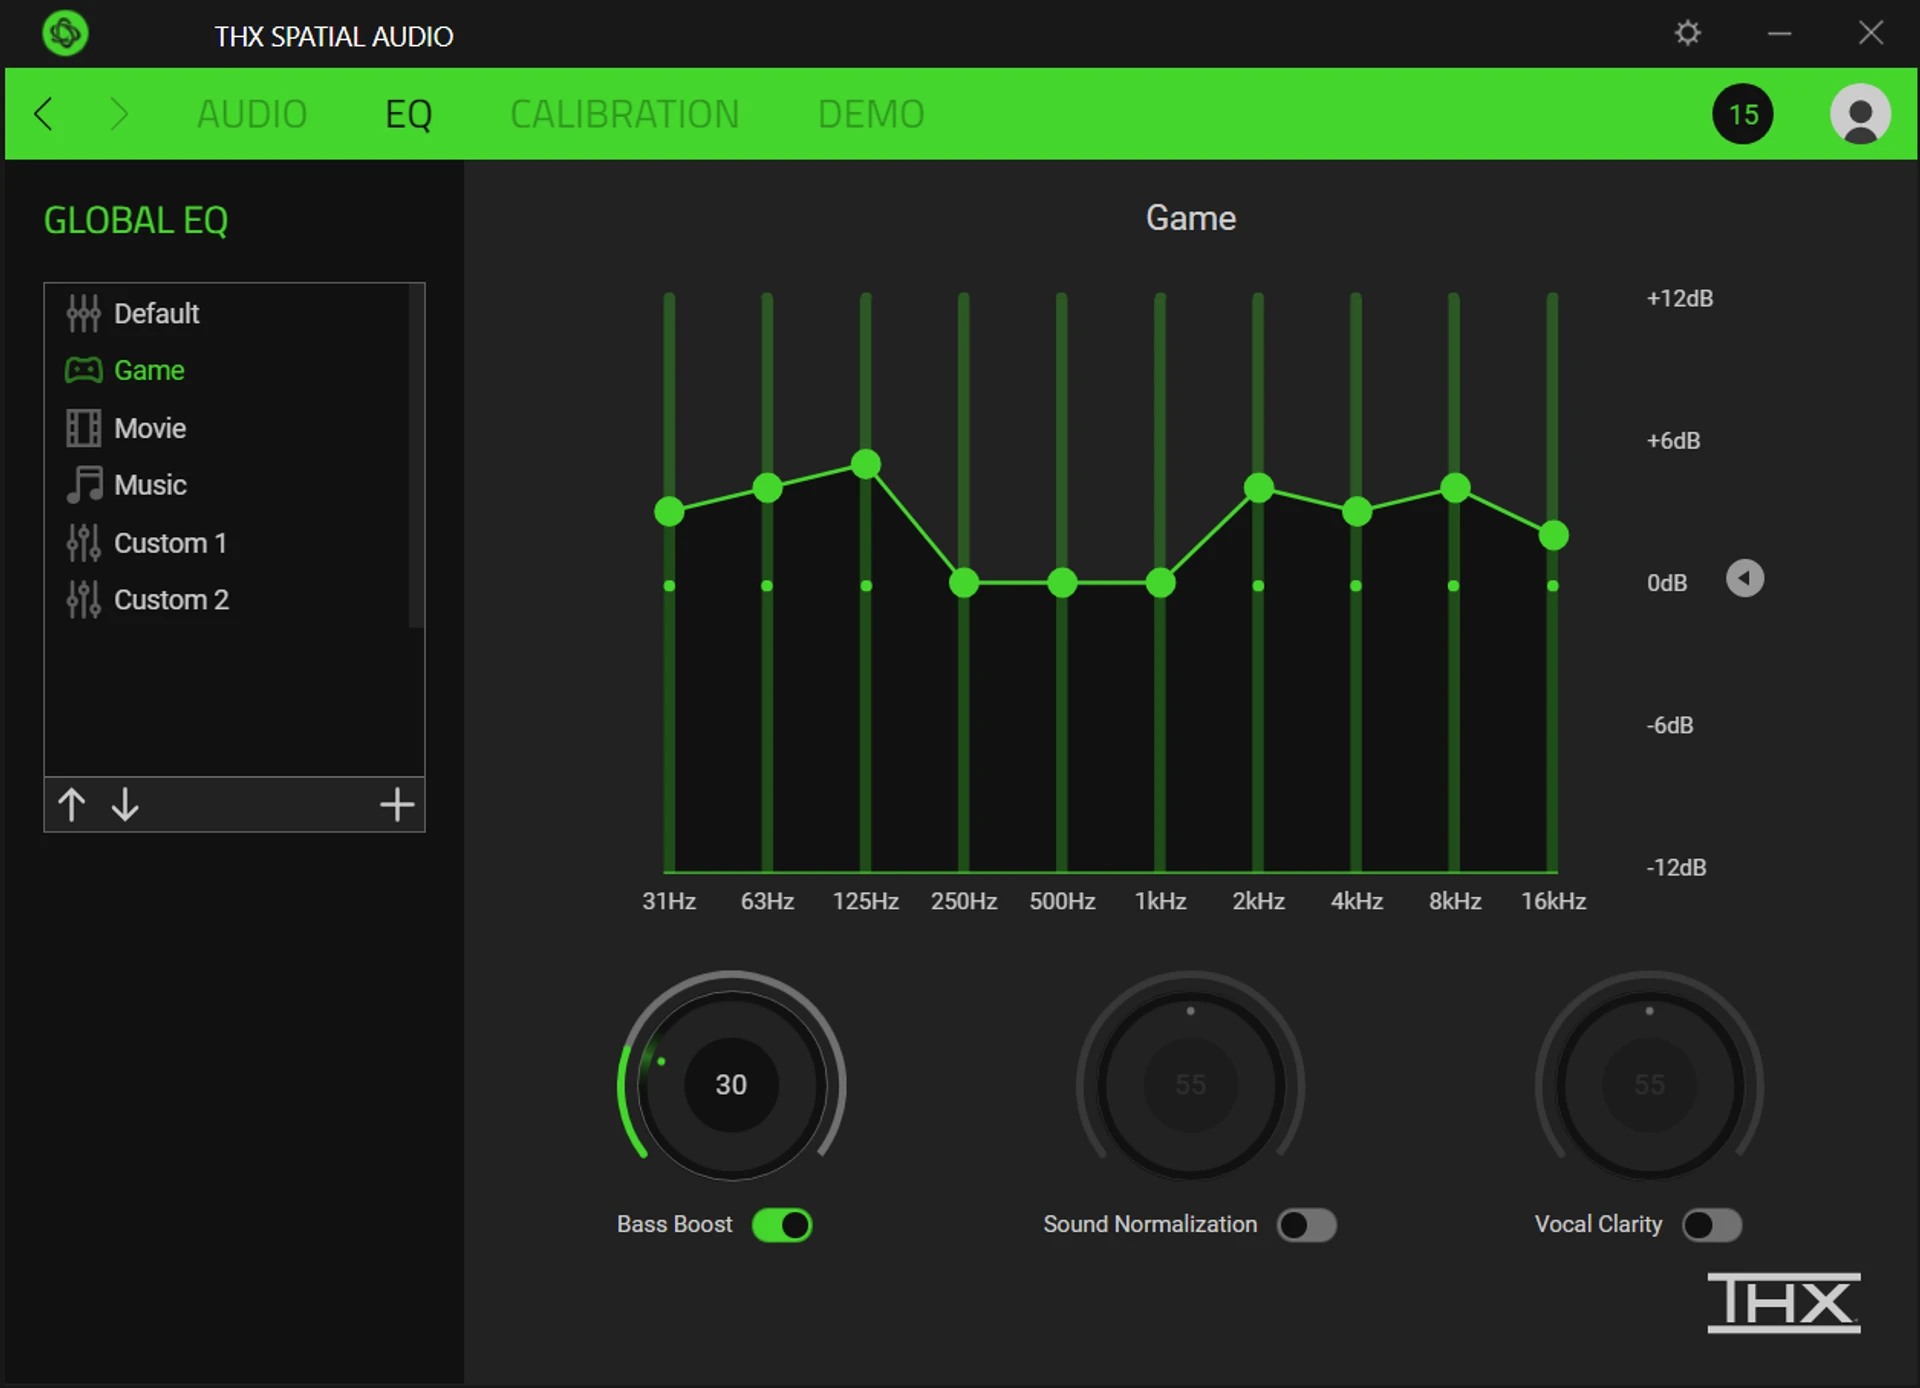
Task: Click the Sound Normalization dial
Action: [1190, 1085]
